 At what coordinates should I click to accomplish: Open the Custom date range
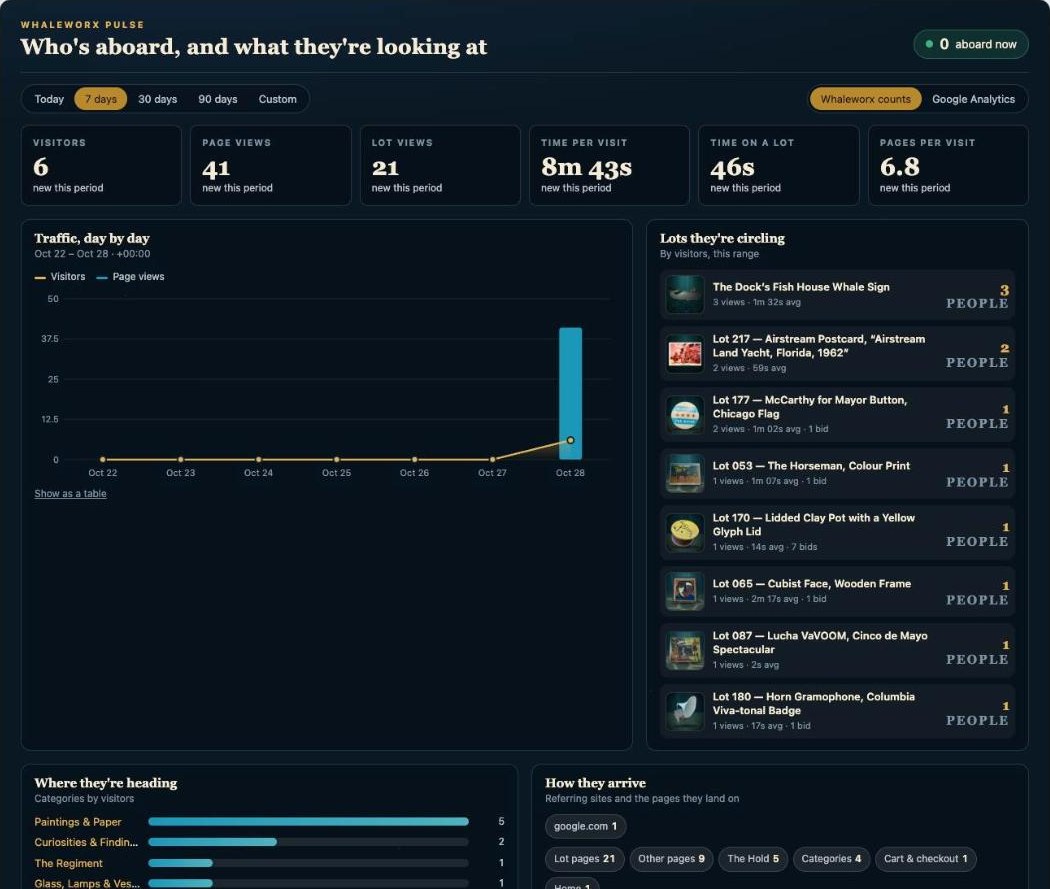point(277,99)
